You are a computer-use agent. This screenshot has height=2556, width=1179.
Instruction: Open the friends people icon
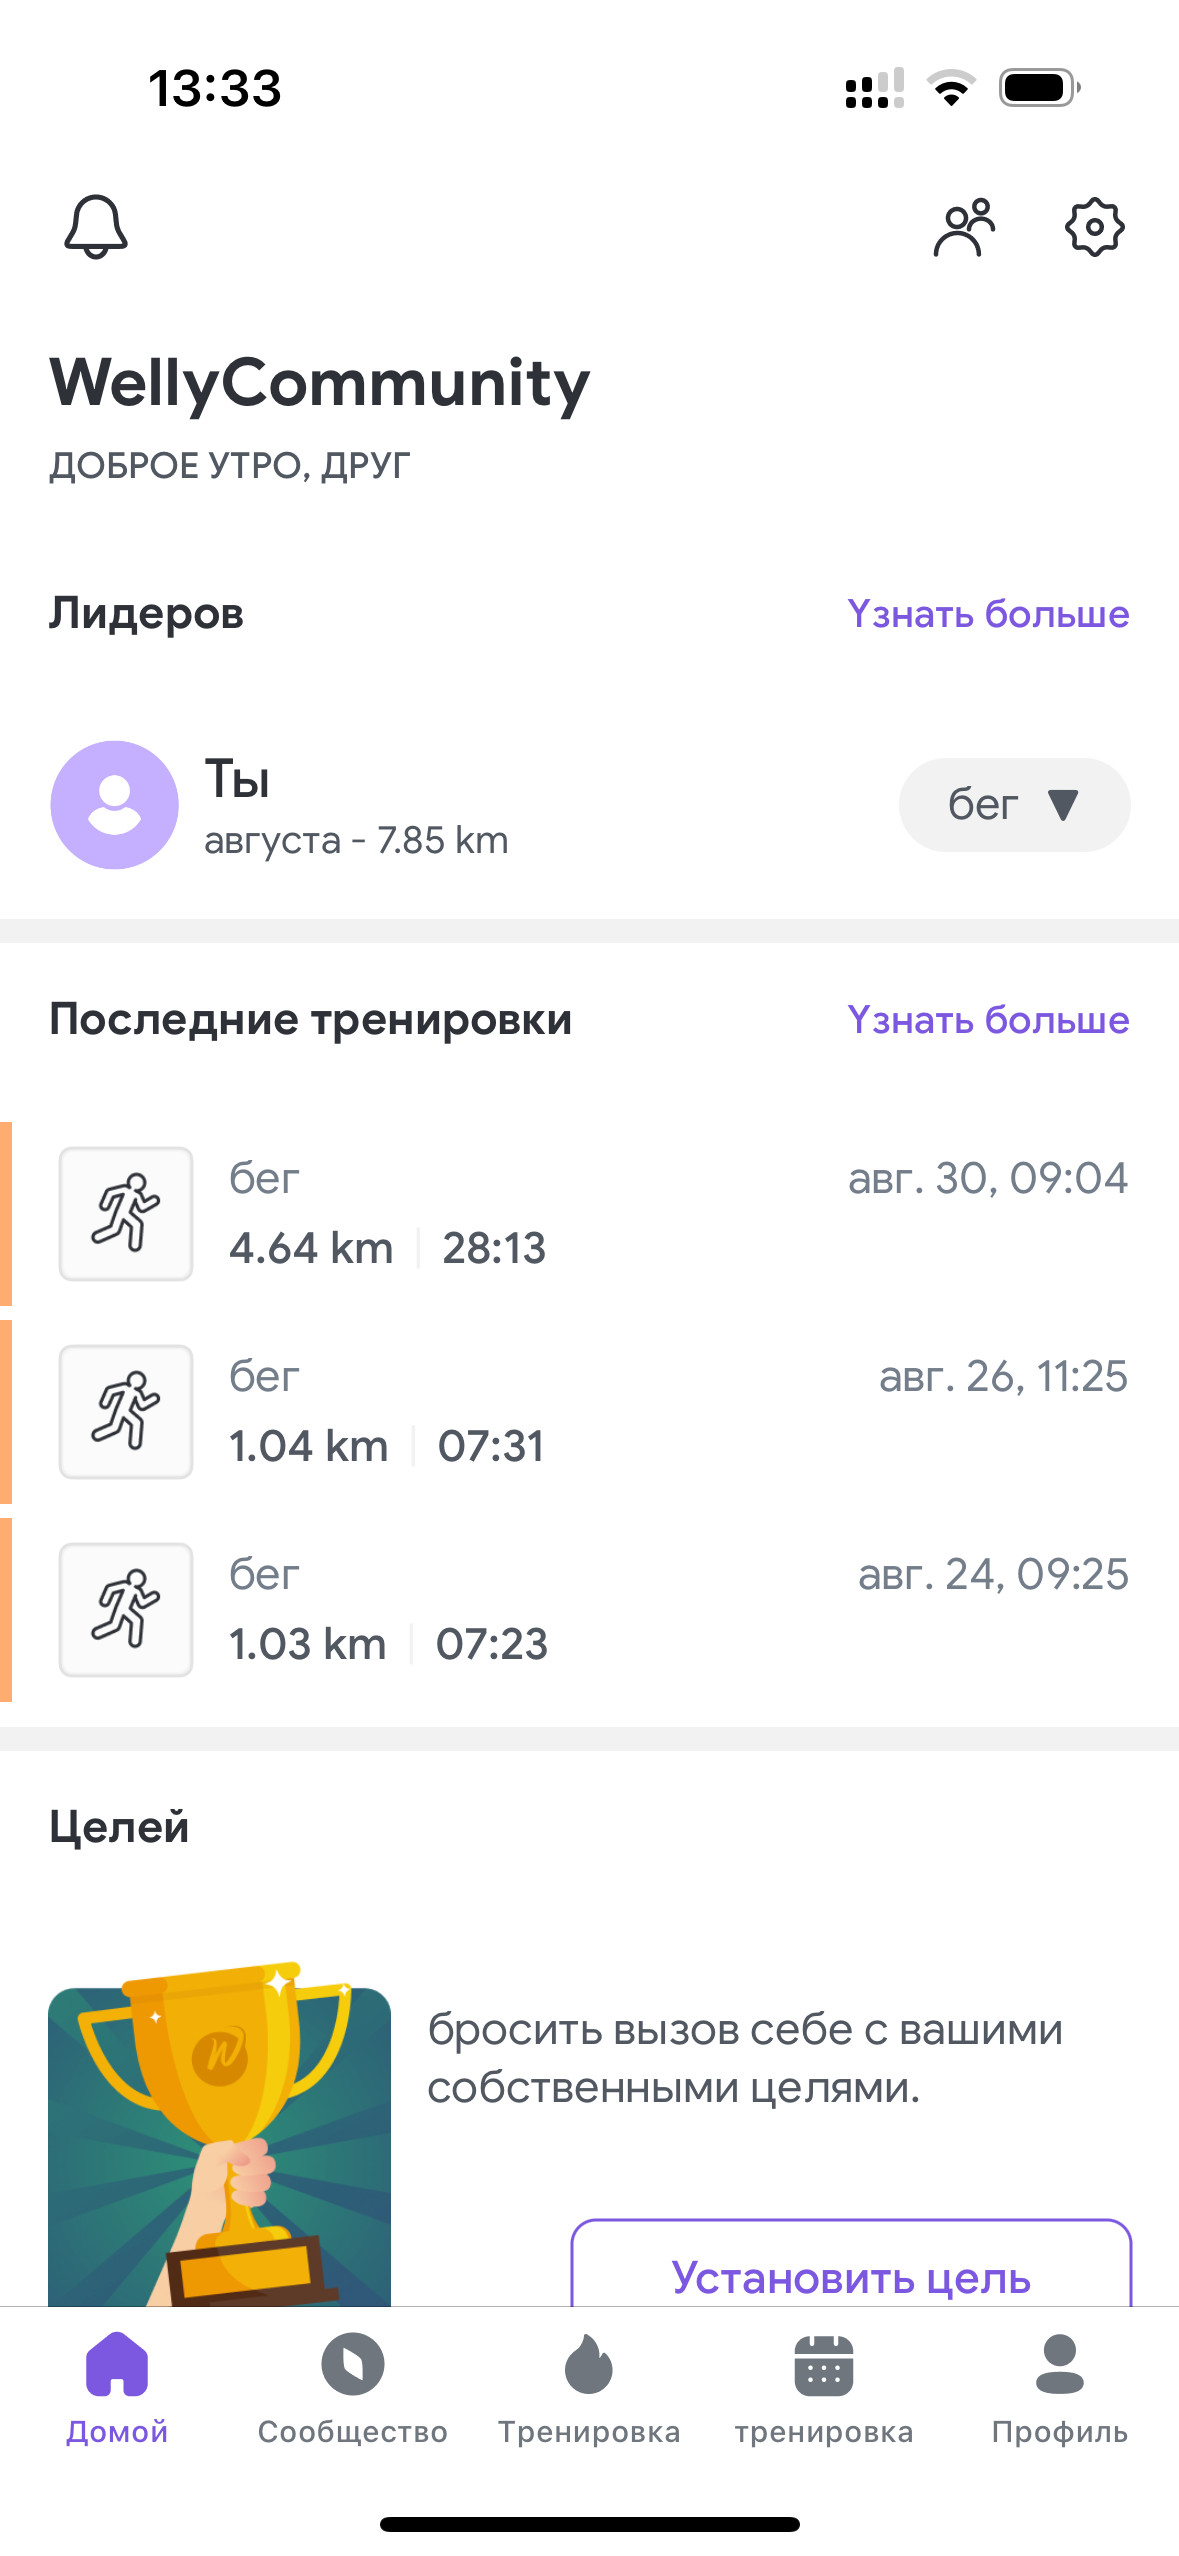coord(964,227)
